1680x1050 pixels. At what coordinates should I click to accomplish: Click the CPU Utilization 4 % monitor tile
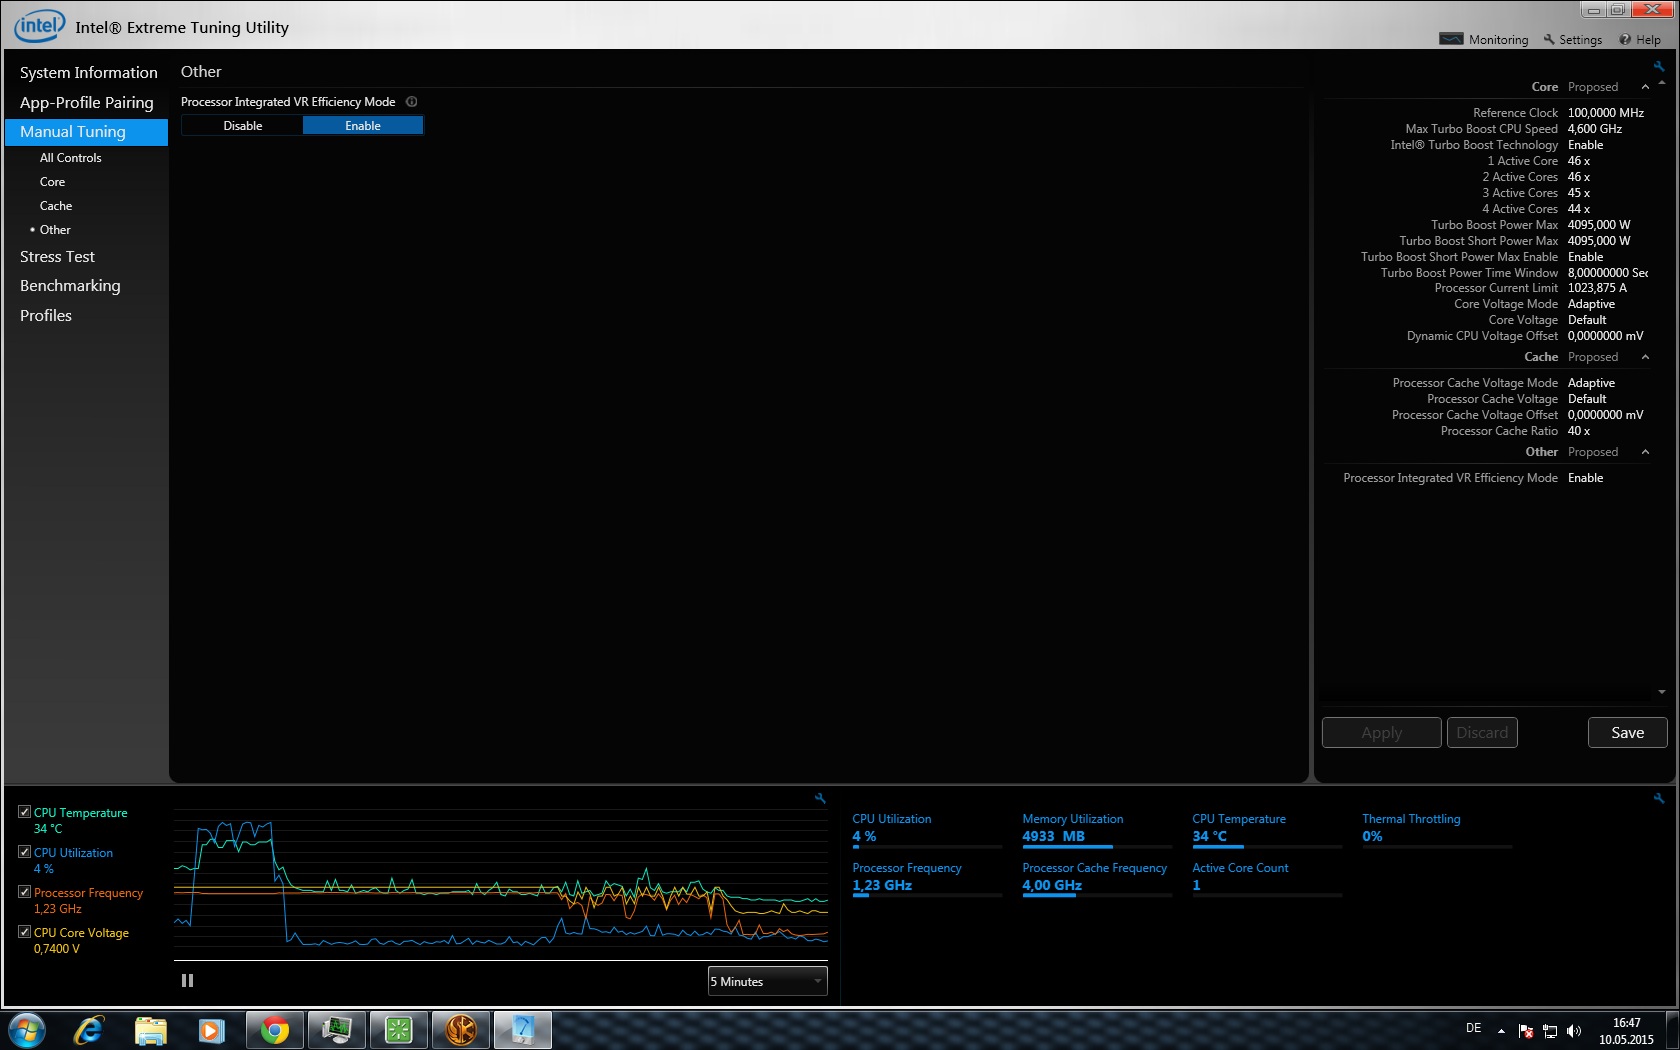[x=927, y=830]
